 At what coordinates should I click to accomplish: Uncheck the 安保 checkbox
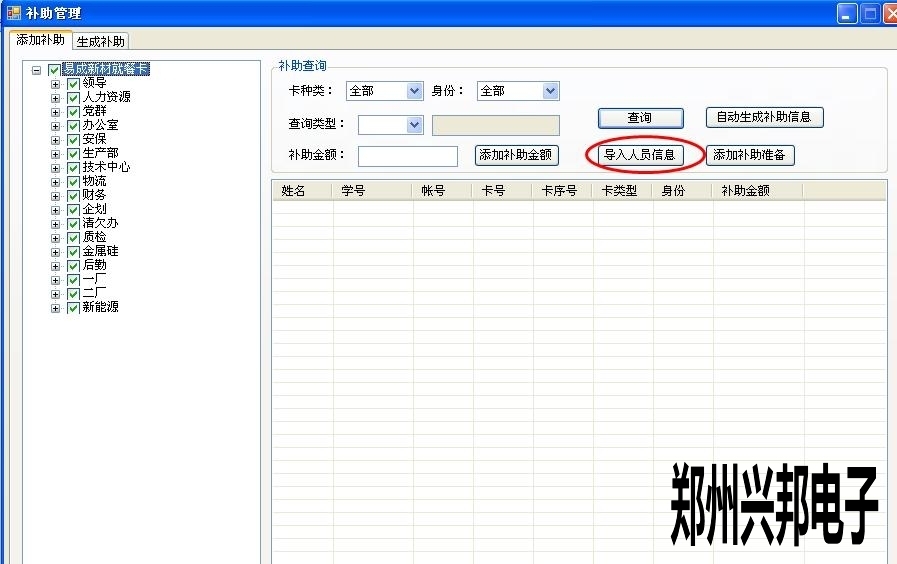point(73,140)
